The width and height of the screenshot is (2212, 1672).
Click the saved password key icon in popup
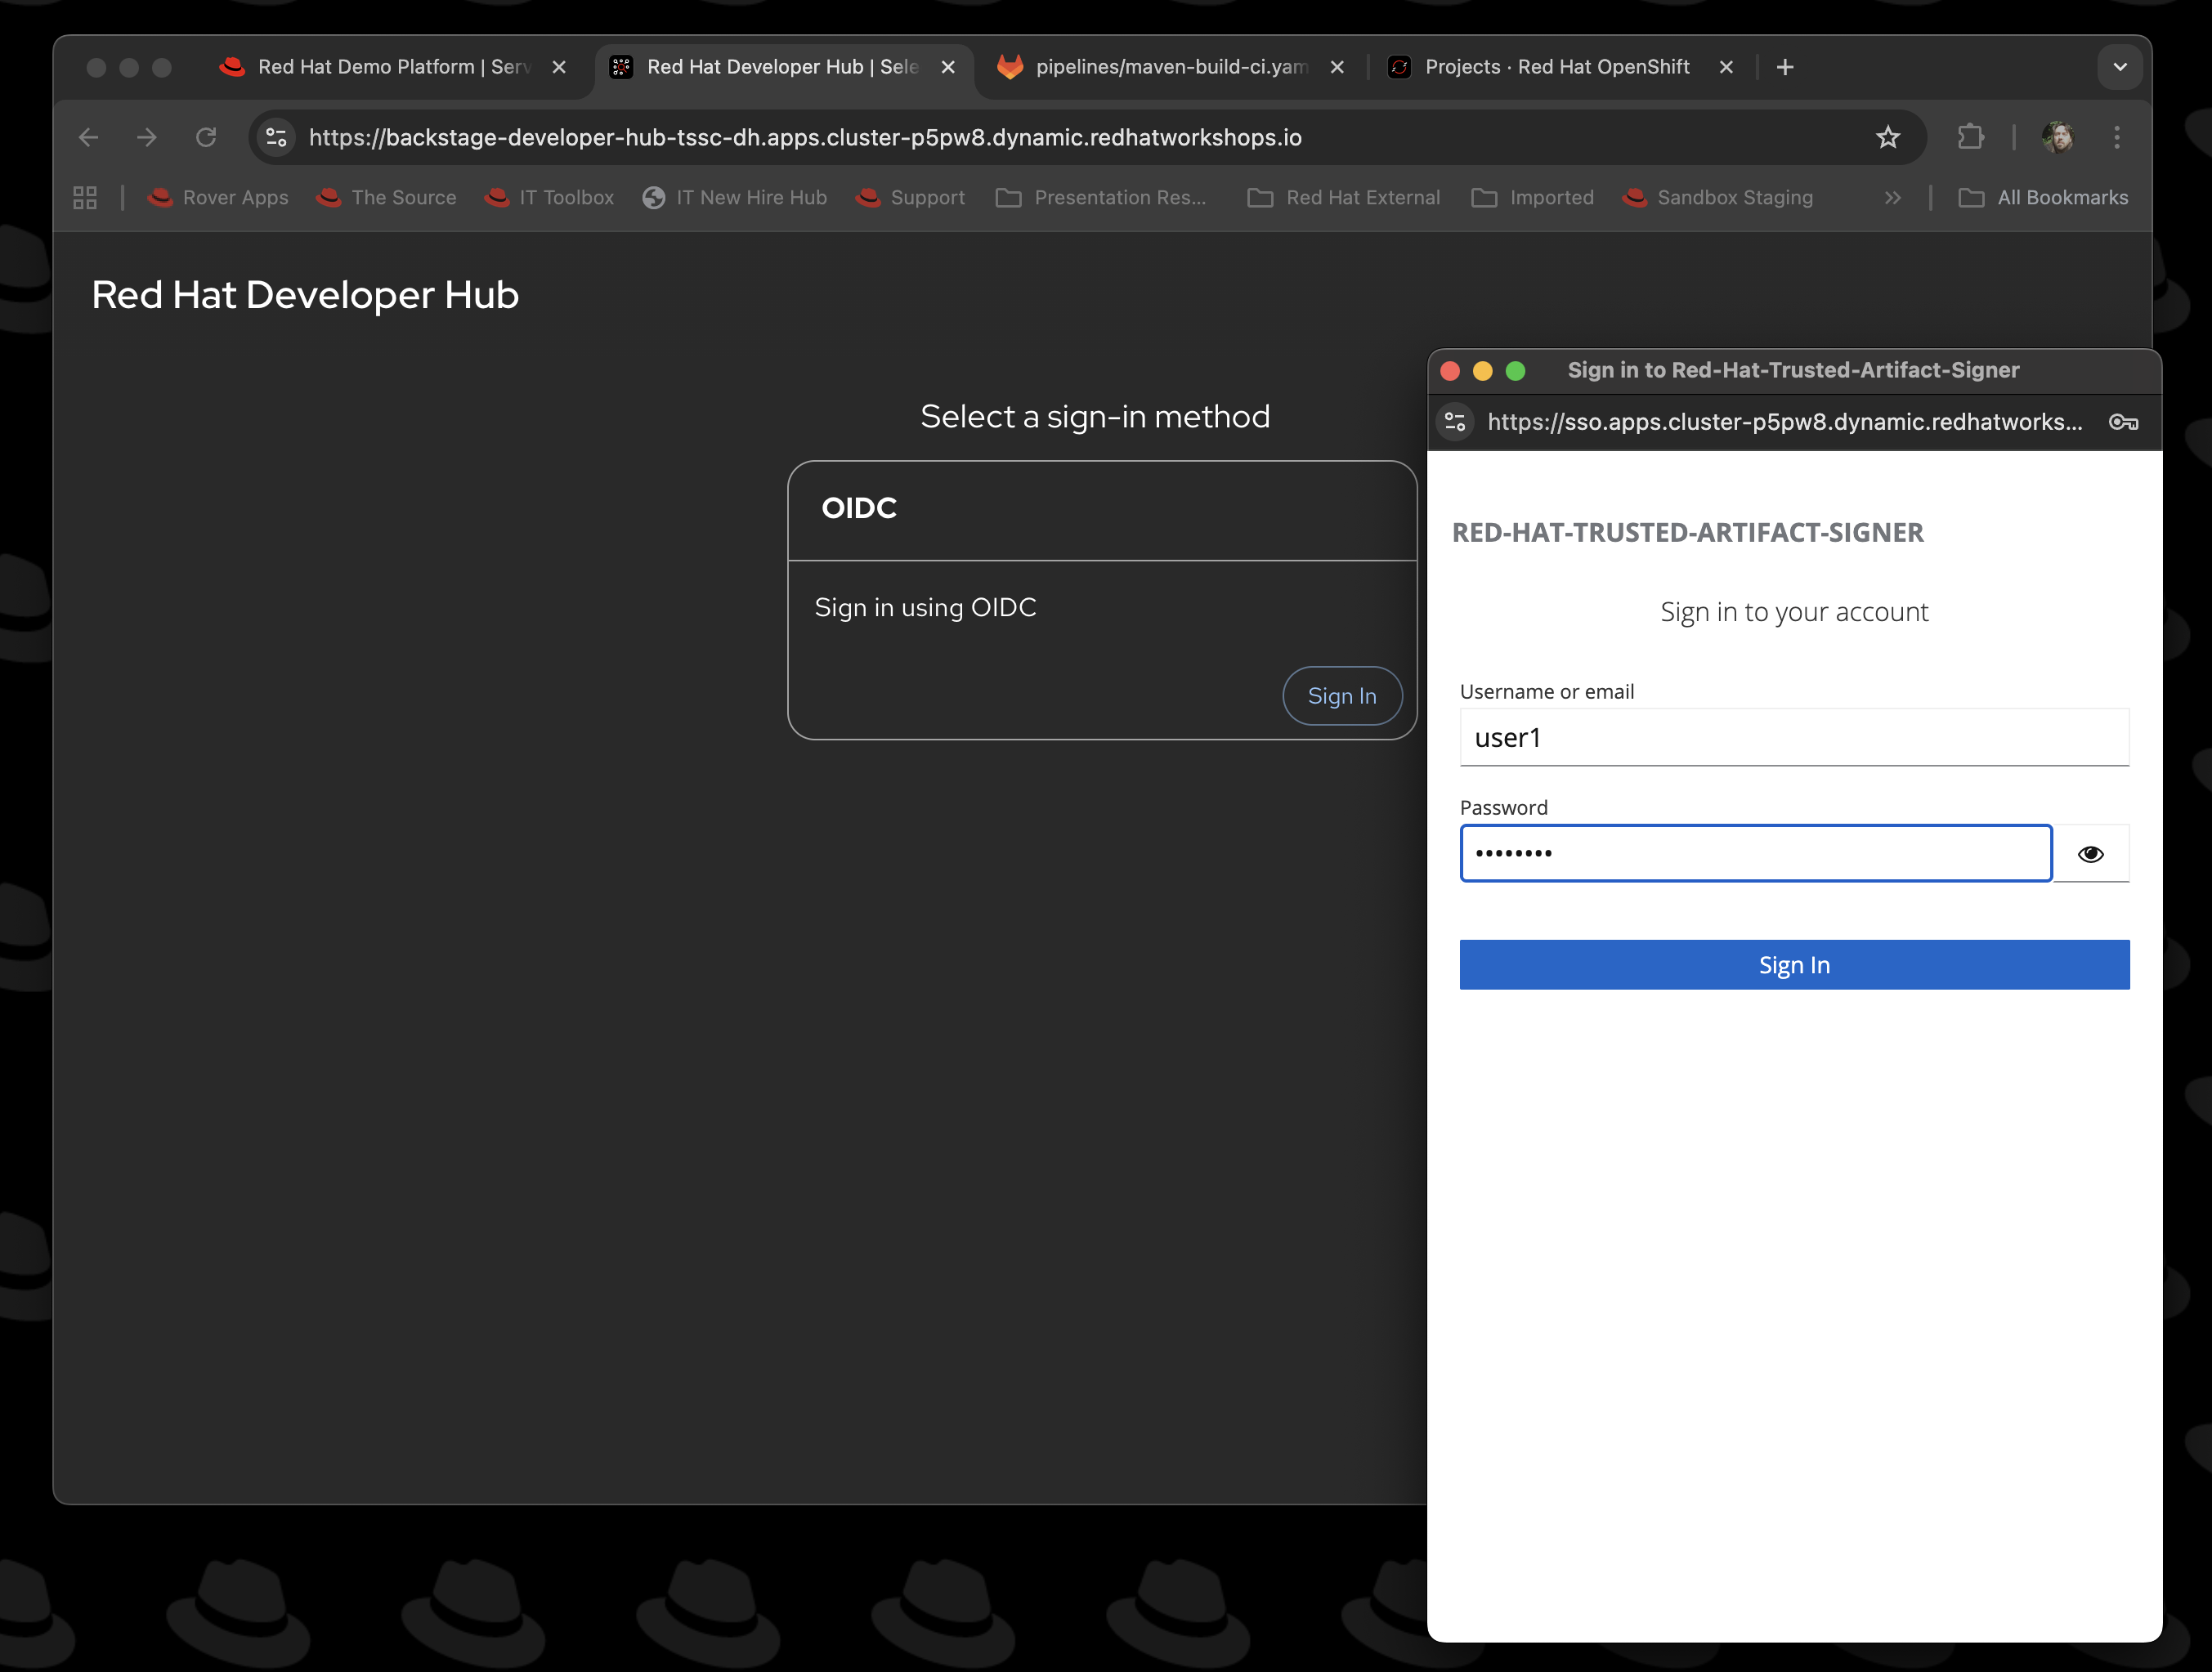click(2123, 422)
